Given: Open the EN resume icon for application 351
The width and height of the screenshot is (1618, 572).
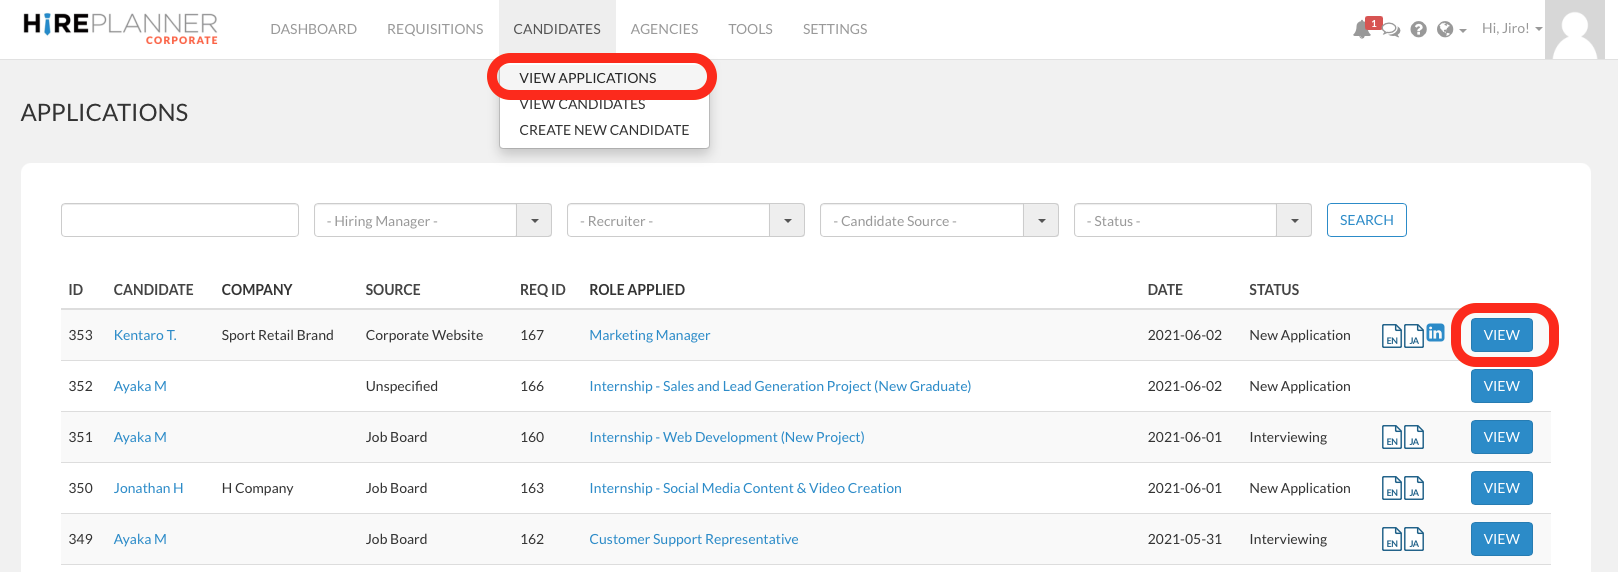Looking at the screenshot, I should point(1391,438).
